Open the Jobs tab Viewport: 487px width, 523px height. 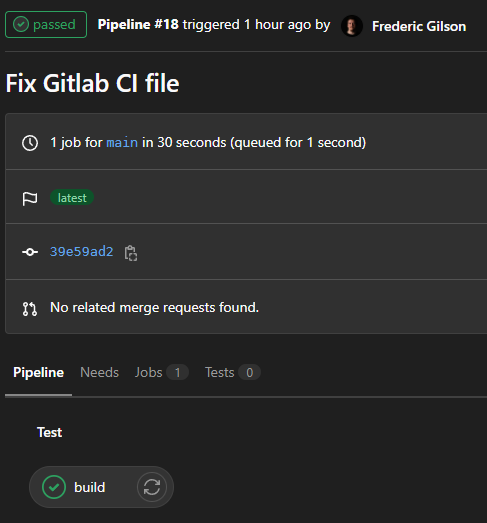click(x=161, y=372)
